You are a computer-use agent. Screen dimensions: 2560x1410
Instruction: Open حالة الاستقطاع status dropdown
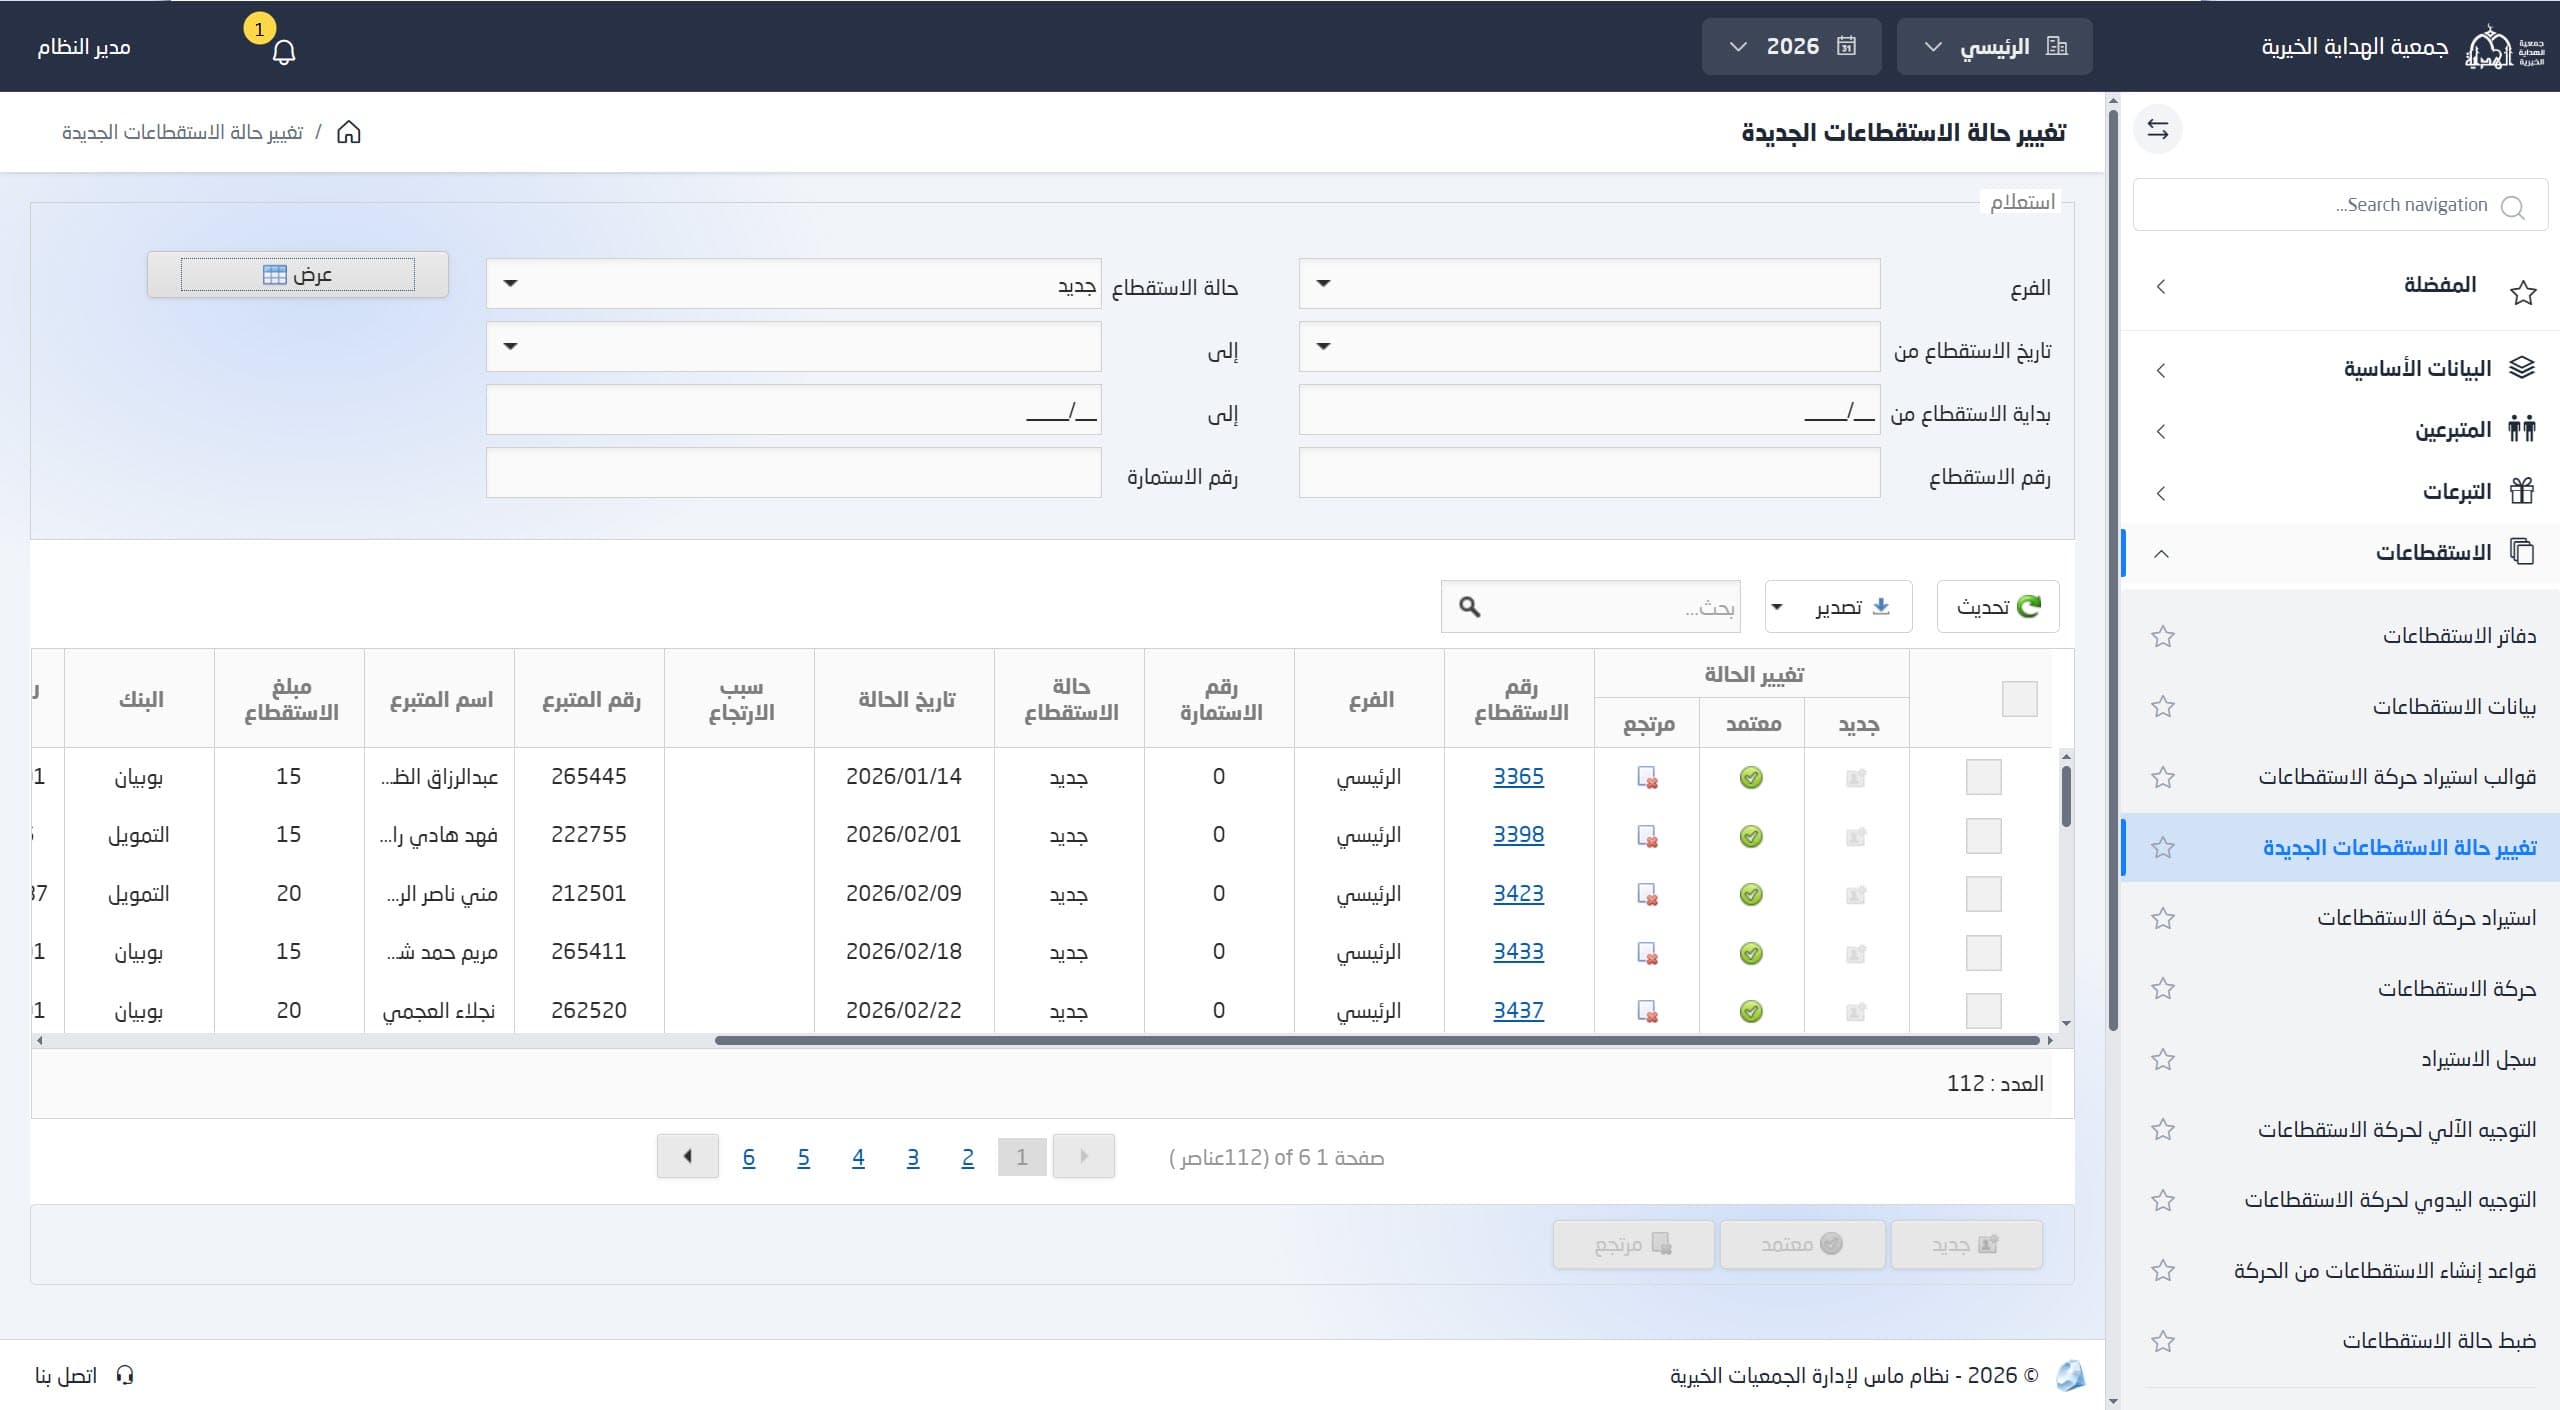click(x=793, y=284)
